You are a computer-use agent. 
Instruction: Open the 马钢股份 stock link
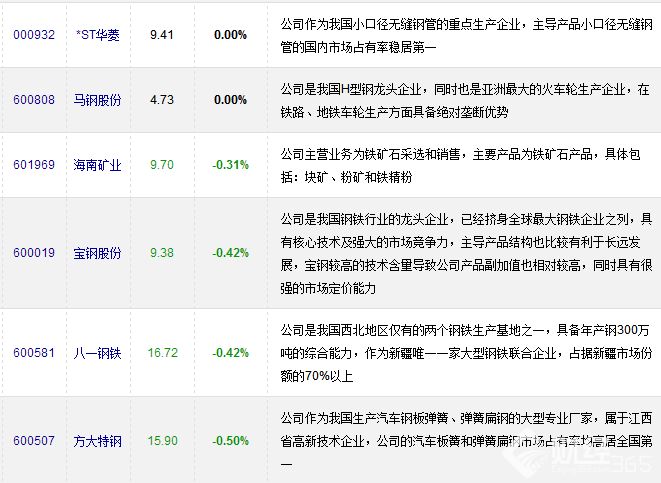[x=97, y=100]
